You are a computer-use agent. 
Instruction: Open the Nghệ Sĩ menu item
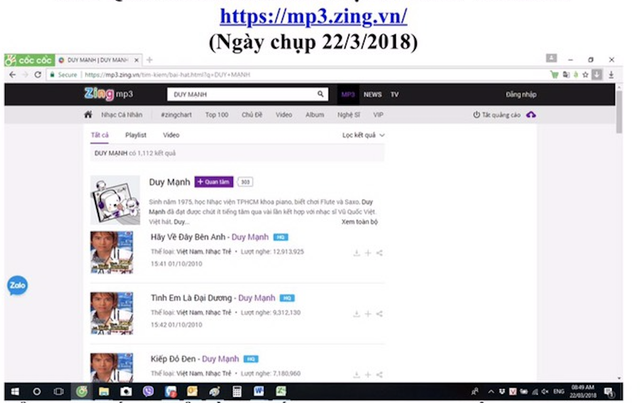(349, 115)
